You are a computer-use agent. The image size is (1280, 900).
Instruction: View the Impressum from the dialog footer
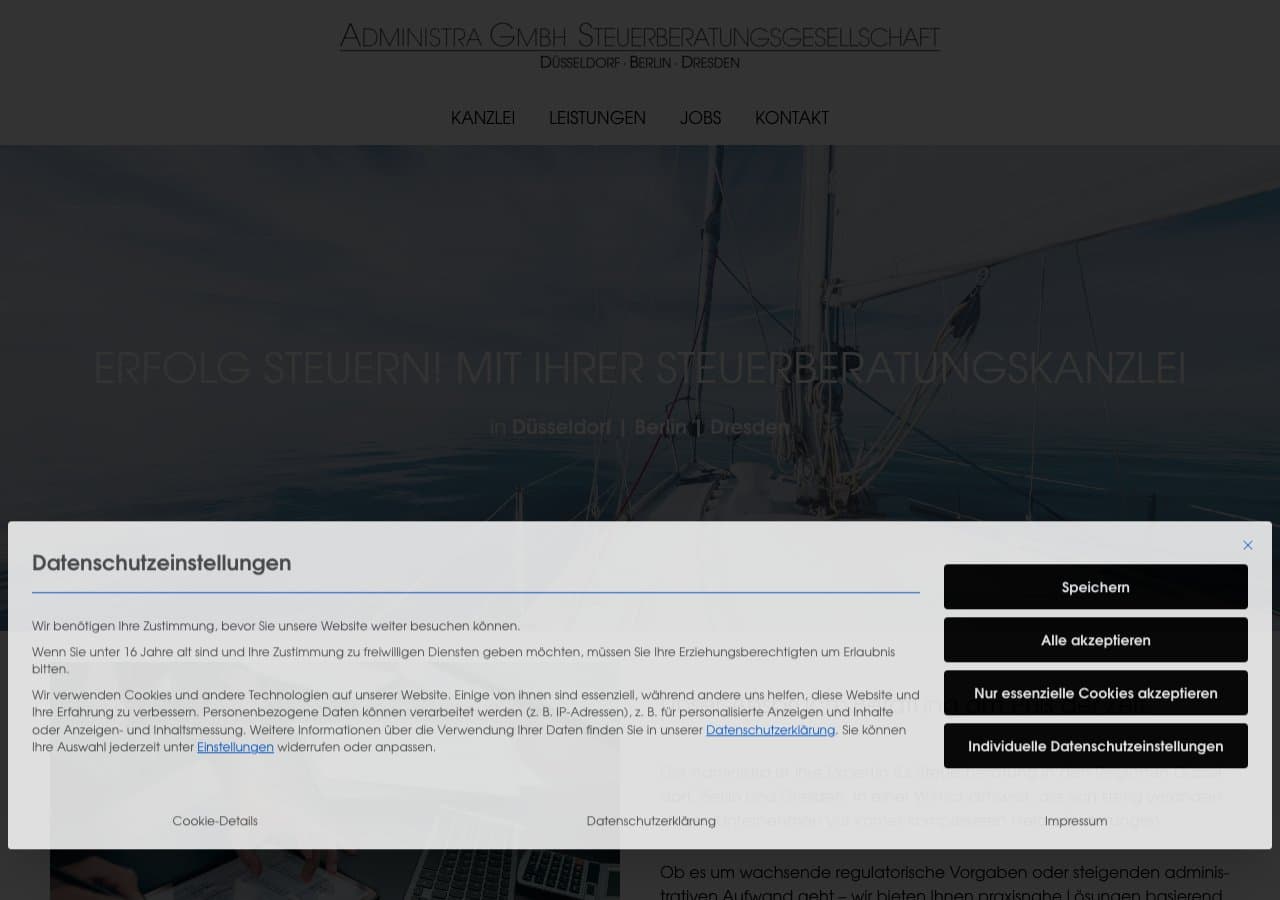[1076, 821]
